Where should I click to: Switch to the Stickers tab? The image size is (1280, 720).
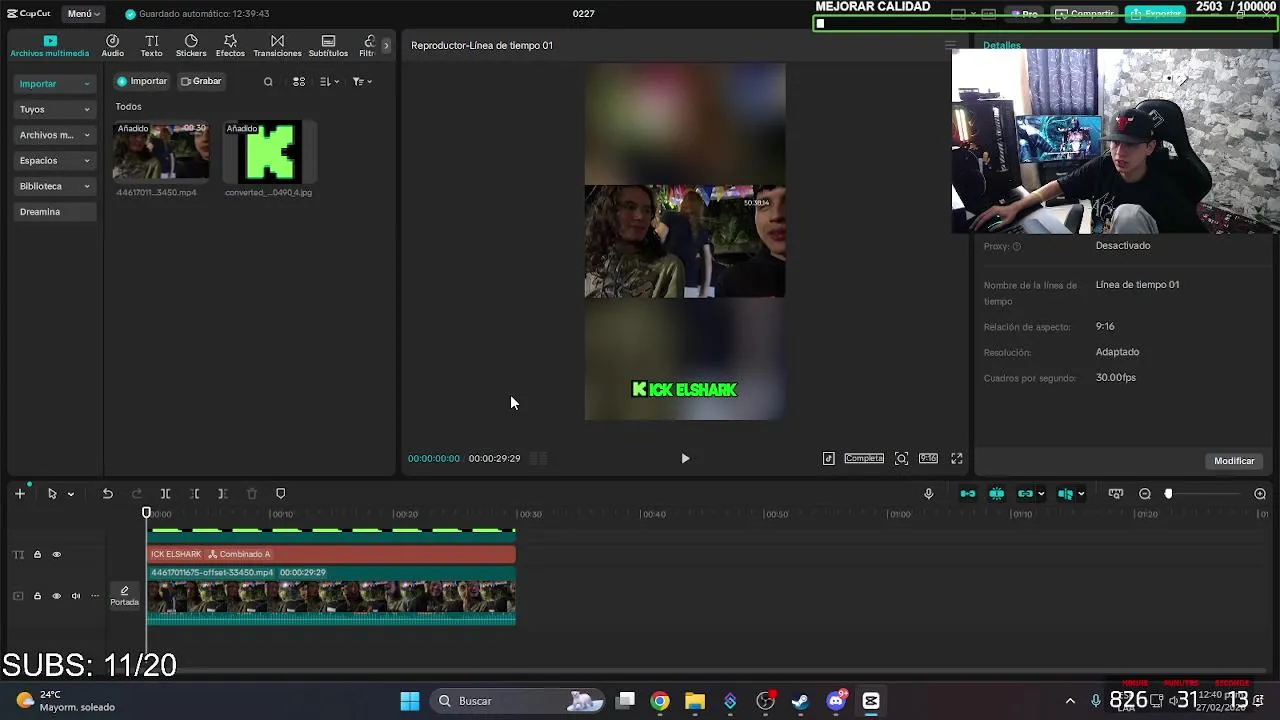pos(191,46)
